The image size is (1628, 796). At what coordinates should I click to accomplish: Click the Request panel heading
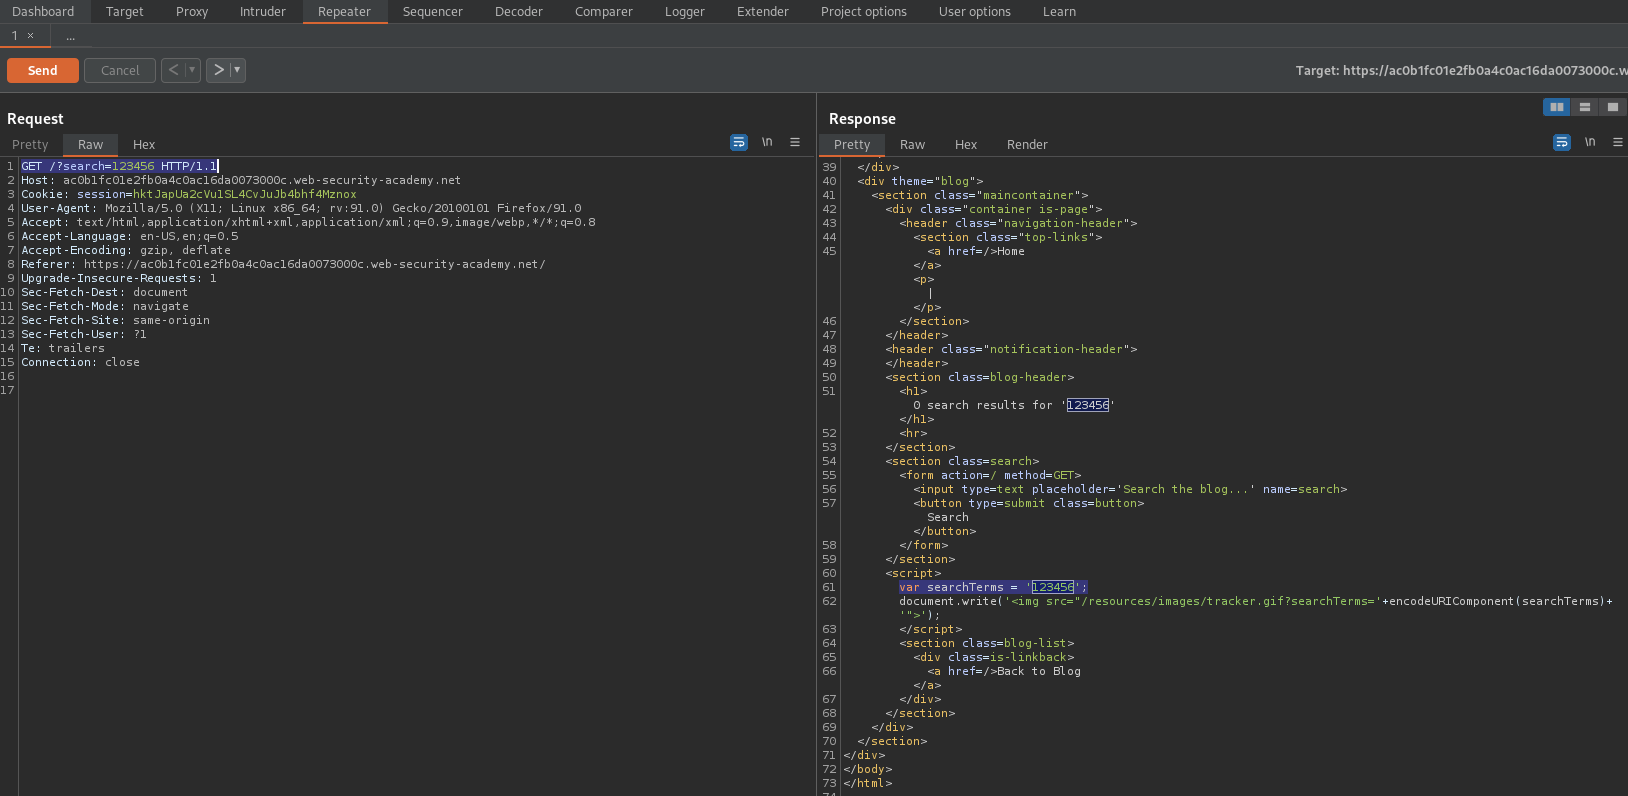coord(35,119)
